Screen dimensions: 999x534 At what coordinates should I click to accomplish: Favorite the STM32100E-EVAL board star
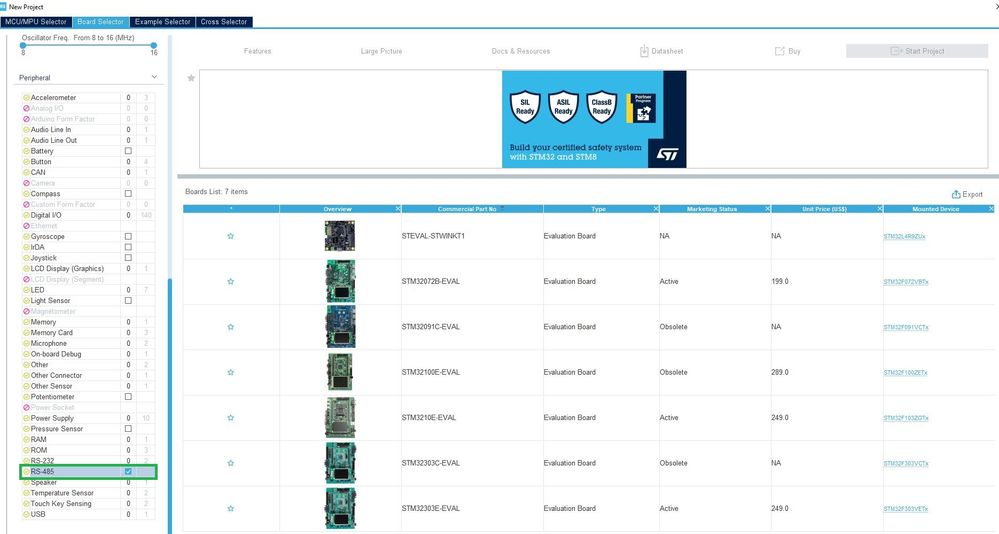[231, 372]
